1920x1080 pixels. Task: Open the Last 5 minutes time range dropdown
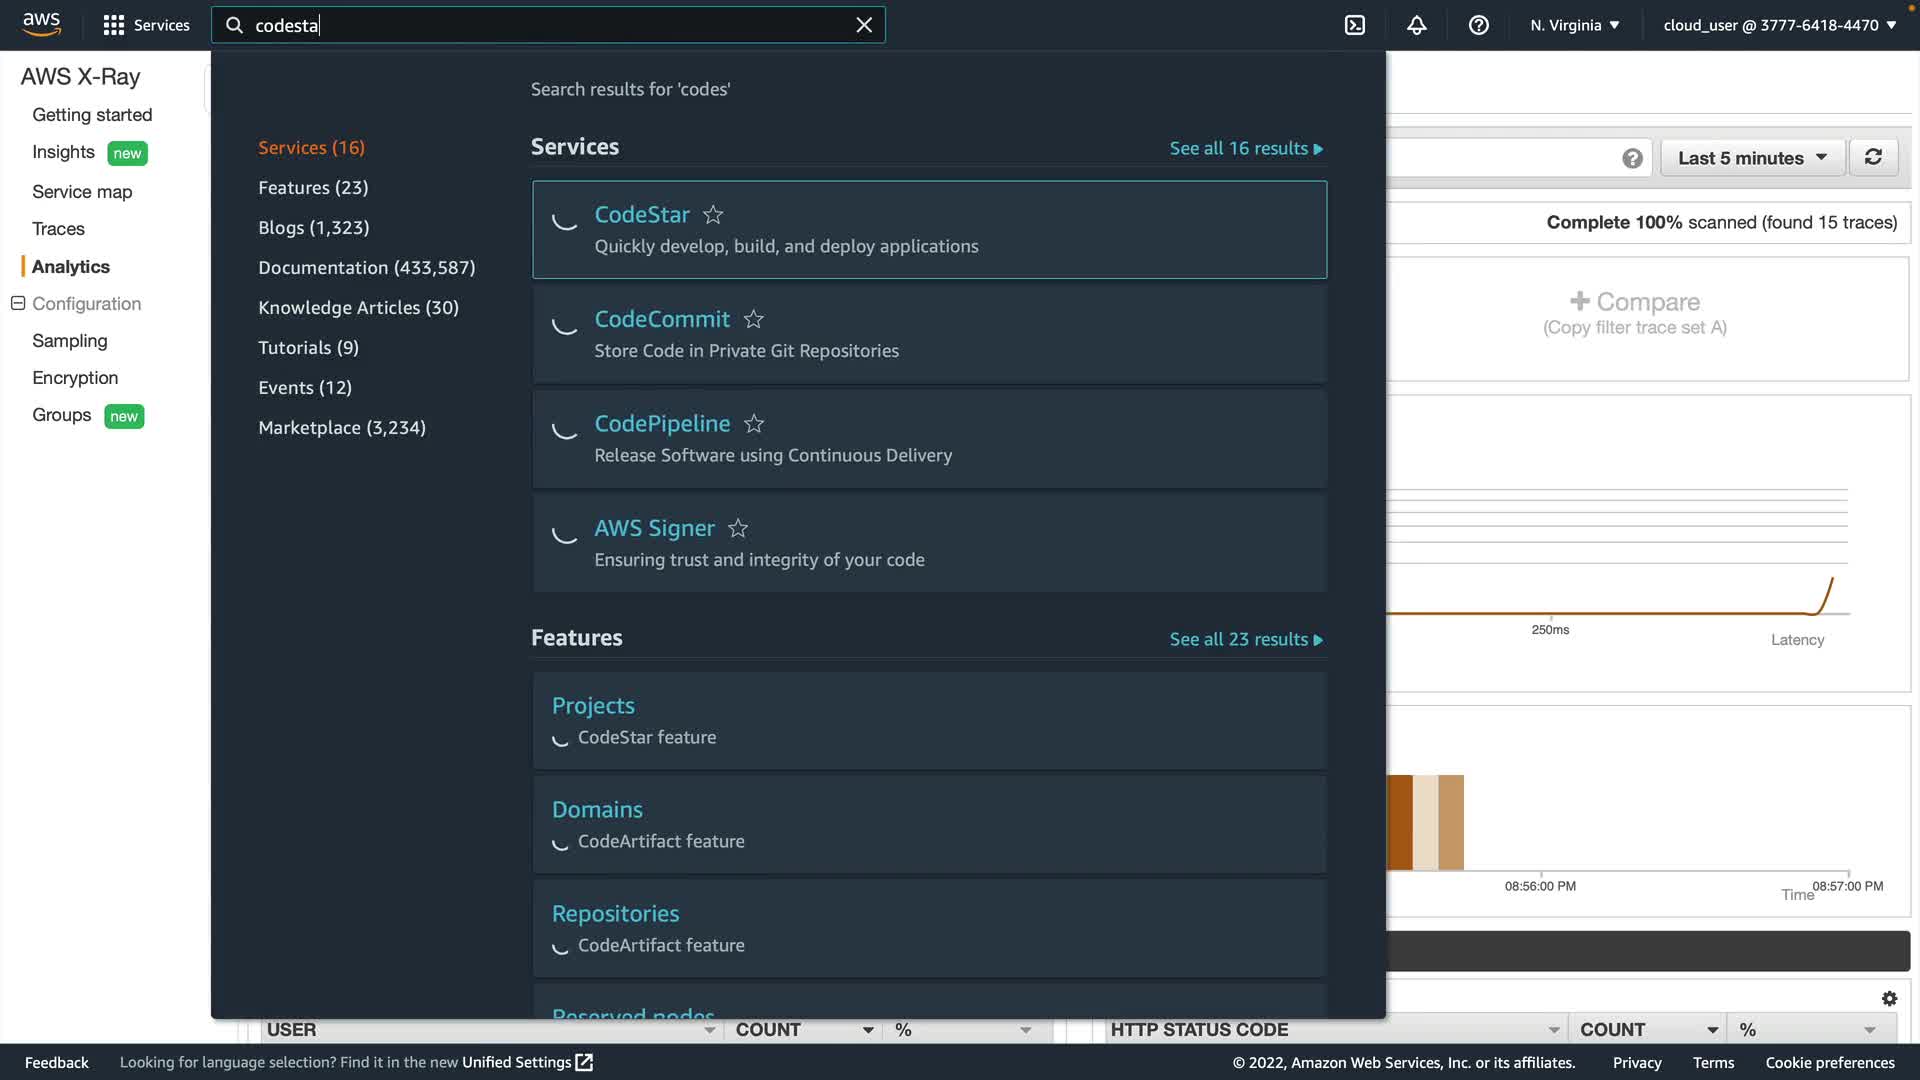coord(1752,158)
